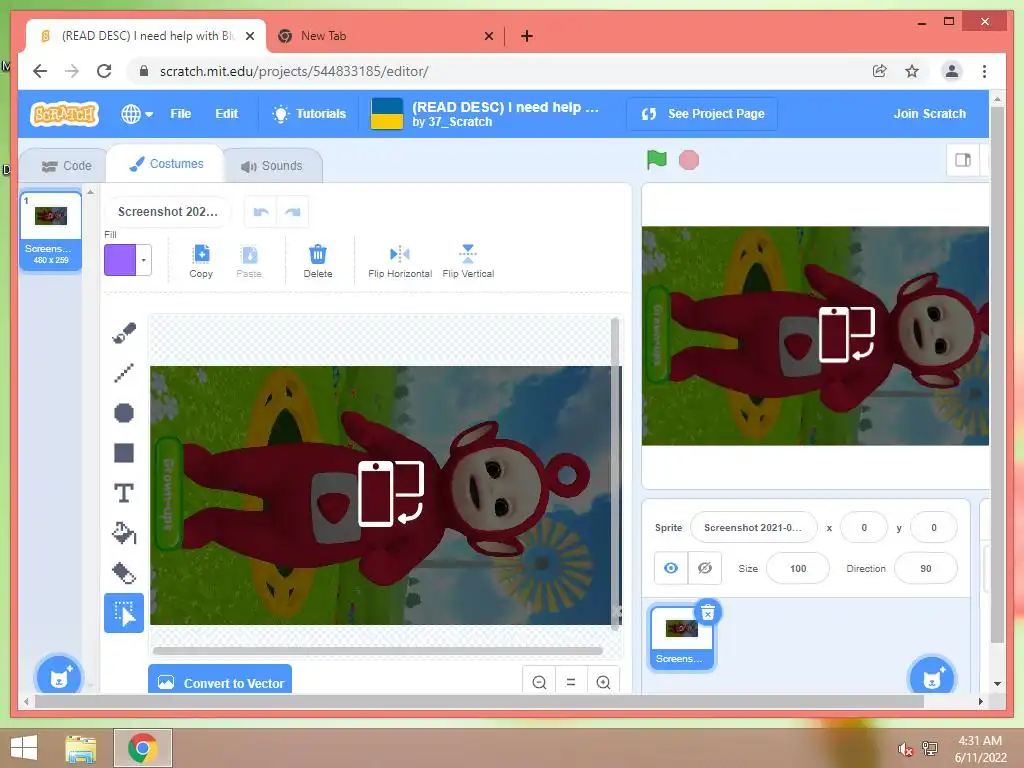Click the Choose a Sprite cat button
This screenshot has width=1024, height=768.
pyautogui.click(x=932, y=676)
